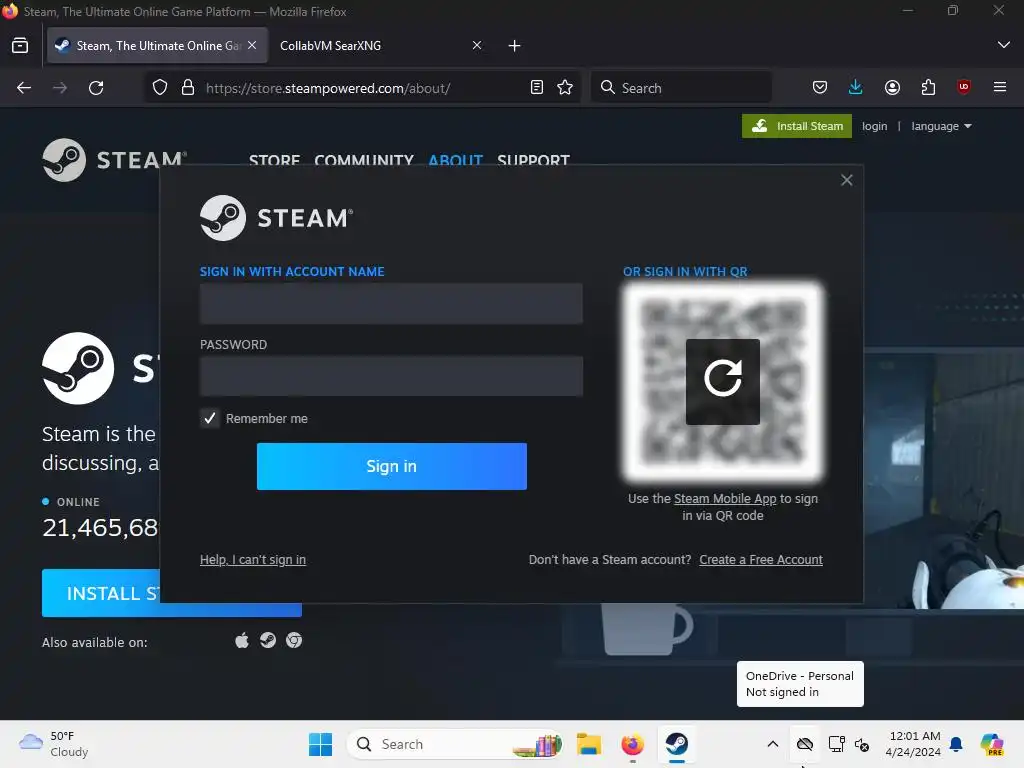Open the Firefox hamburger application menu

[x=1000, y=88]
